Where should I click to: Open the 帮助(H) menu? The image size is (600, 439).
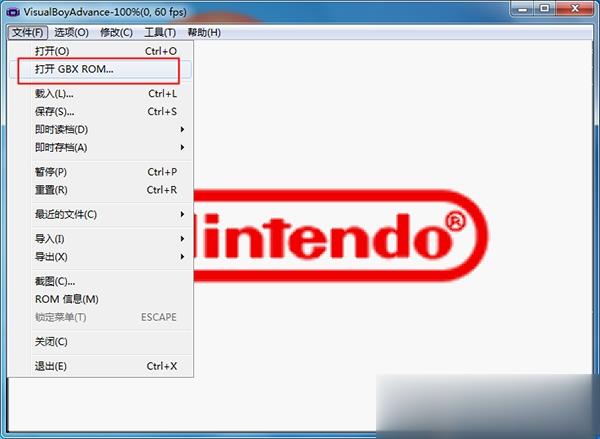tap(204, 33)
